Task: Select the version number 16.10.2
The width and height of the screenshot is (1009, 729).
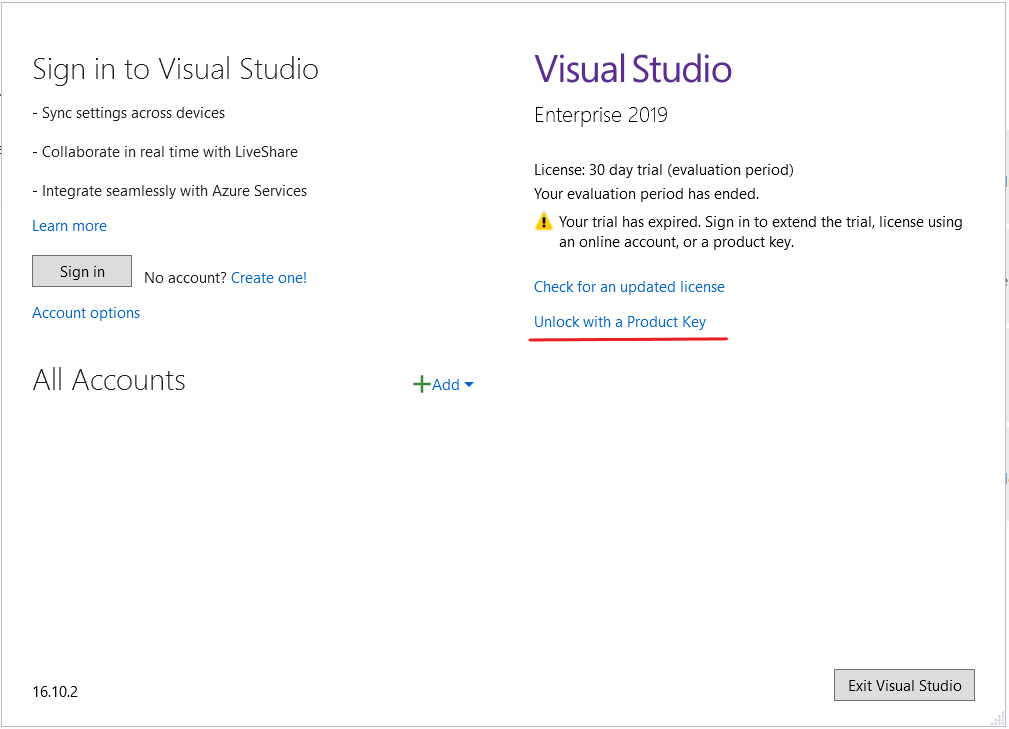Action: (x=55, y=692)
